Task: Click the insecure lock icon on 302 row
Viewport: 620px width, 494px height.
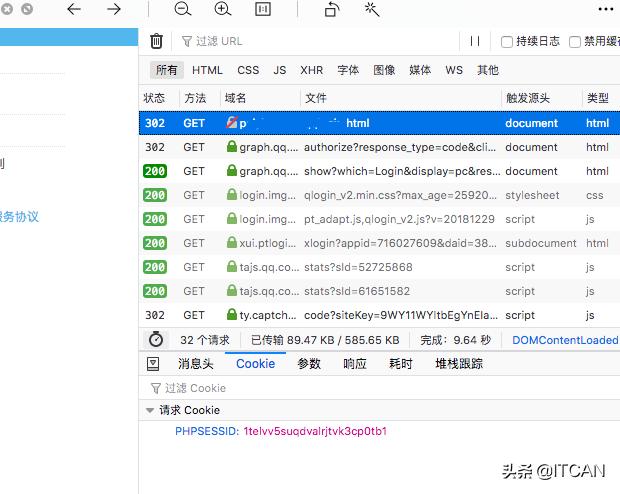Action: 232,122
